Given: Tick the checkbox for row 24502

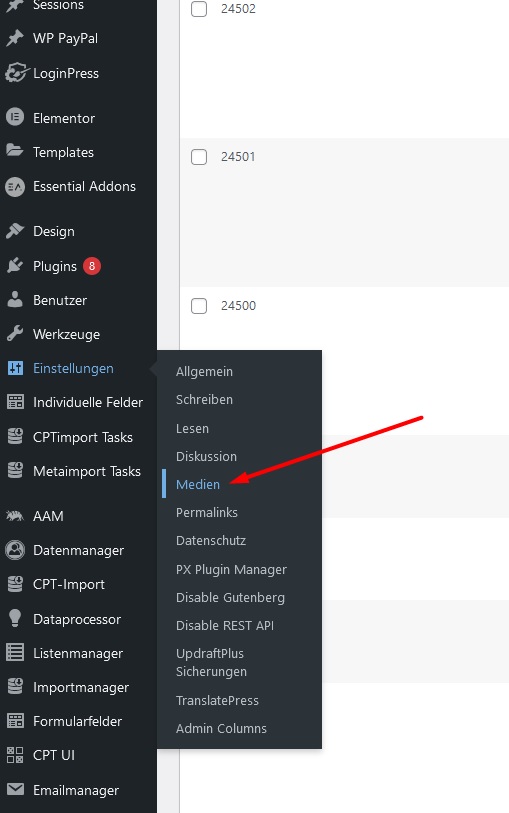Looking at the screenshot, I should 199,9.
